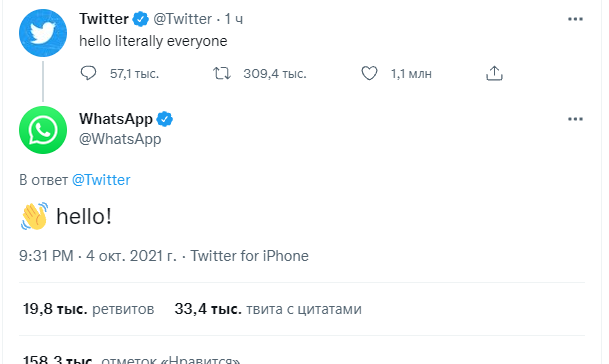Screen dimensions: 609x364
Task: Click the 'Twitter for iPhone' source link
Action: click(x=249, y=256)
